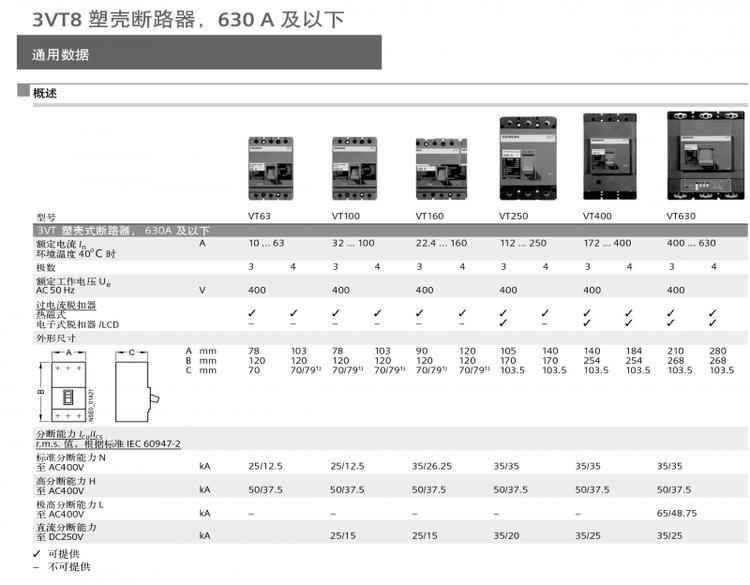Select the 'VT630' model label
The width and height of the screenshot is (750, 585).
(x=681, y=216)
